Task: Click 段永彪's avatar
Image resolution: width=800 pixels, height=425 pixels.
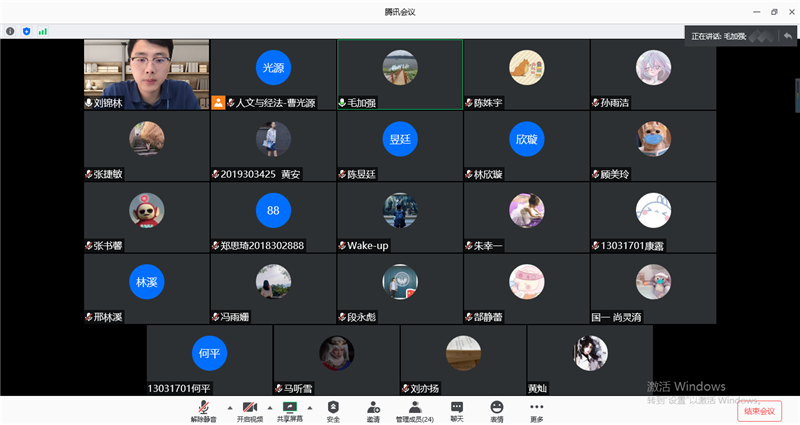Action: click(400, 282)
